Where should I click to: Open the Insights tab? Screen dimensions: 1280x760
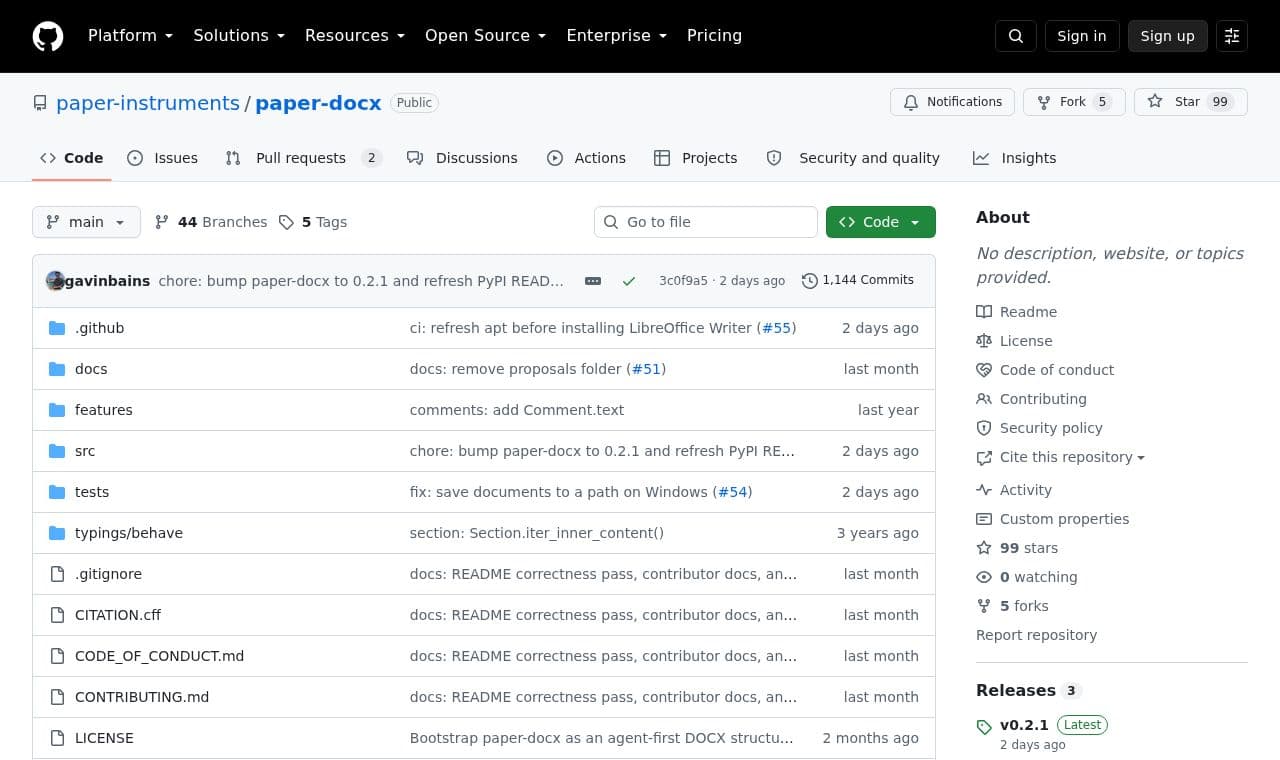pos(1015,158)
